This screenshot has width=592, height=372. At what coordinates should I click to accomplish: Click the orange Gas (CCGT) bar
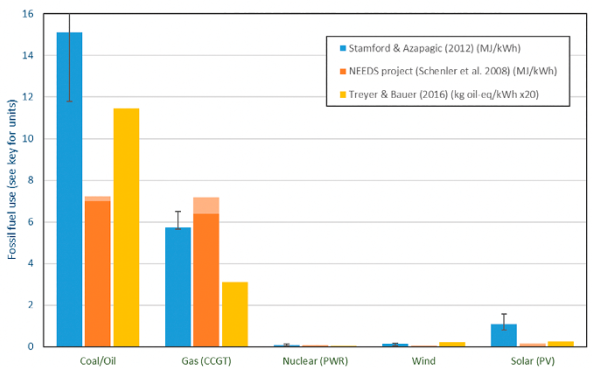(206, 272)
